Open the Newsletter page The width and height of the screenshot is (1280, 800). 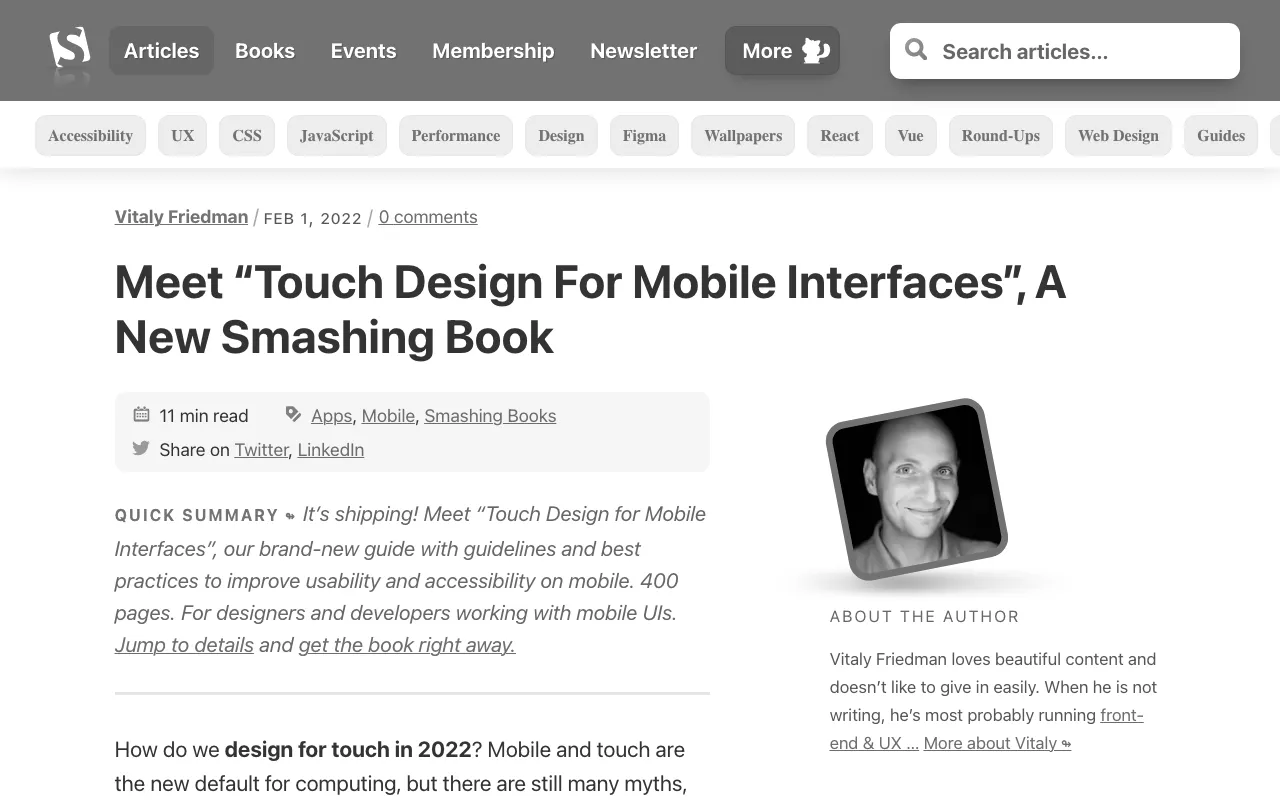pyautogui.click(x=643, y=51)
